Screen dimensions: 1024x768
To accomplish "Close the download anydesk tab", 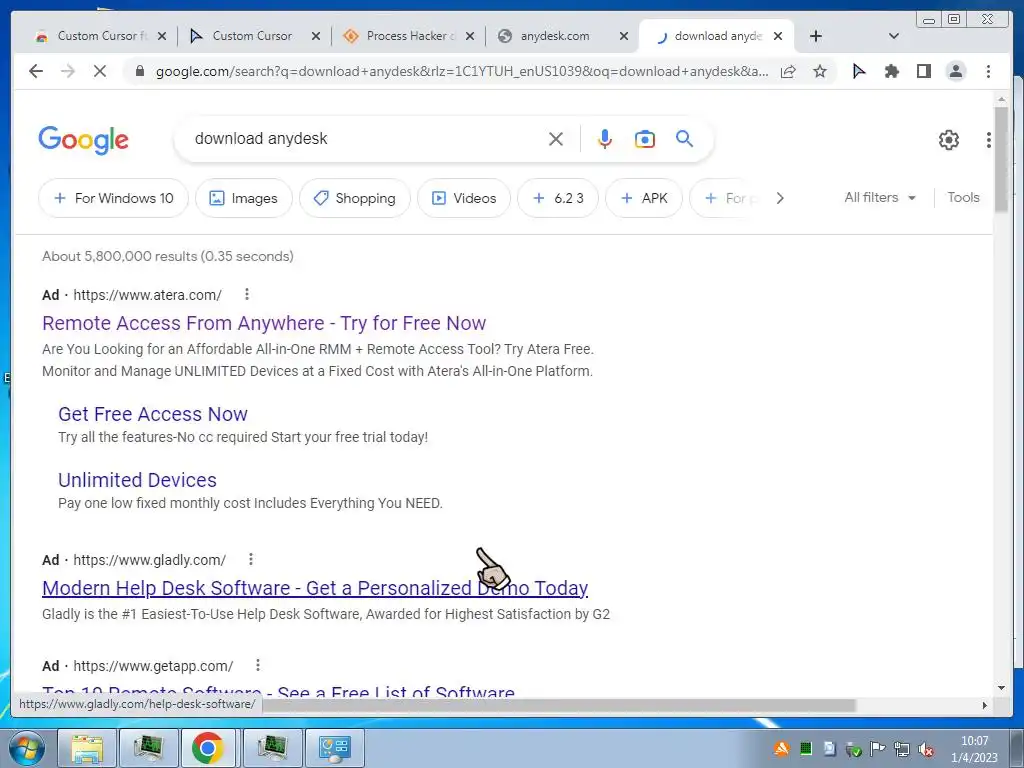I will [x=778, y=36].
